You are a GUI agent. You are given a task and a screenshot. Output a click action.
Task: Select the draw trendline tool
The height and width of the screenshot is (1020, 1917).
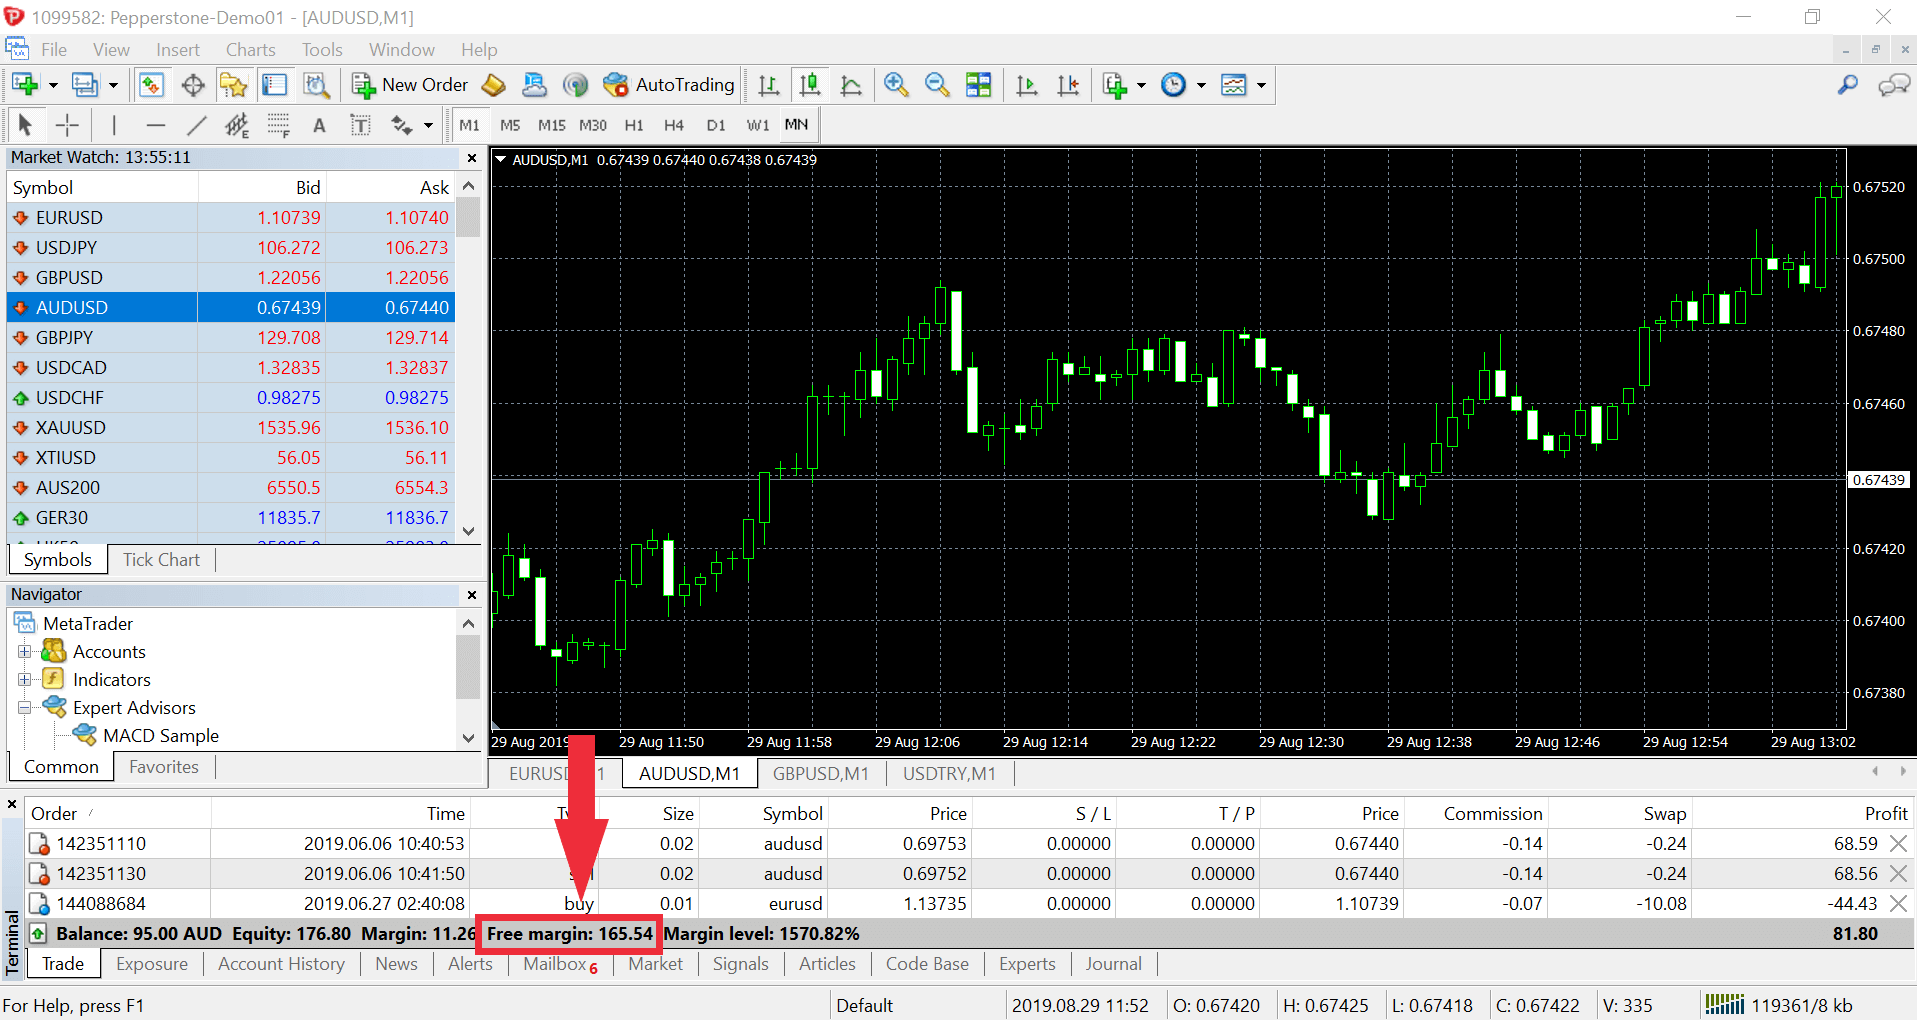pyautogui.click(x=197, y=125)
